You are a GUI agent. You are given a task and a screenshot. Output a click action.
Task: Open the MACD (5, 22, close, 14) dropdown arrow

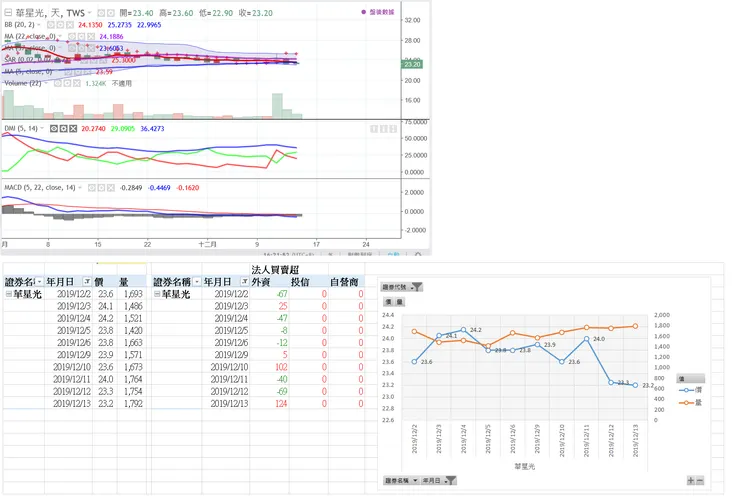point(80,188)
